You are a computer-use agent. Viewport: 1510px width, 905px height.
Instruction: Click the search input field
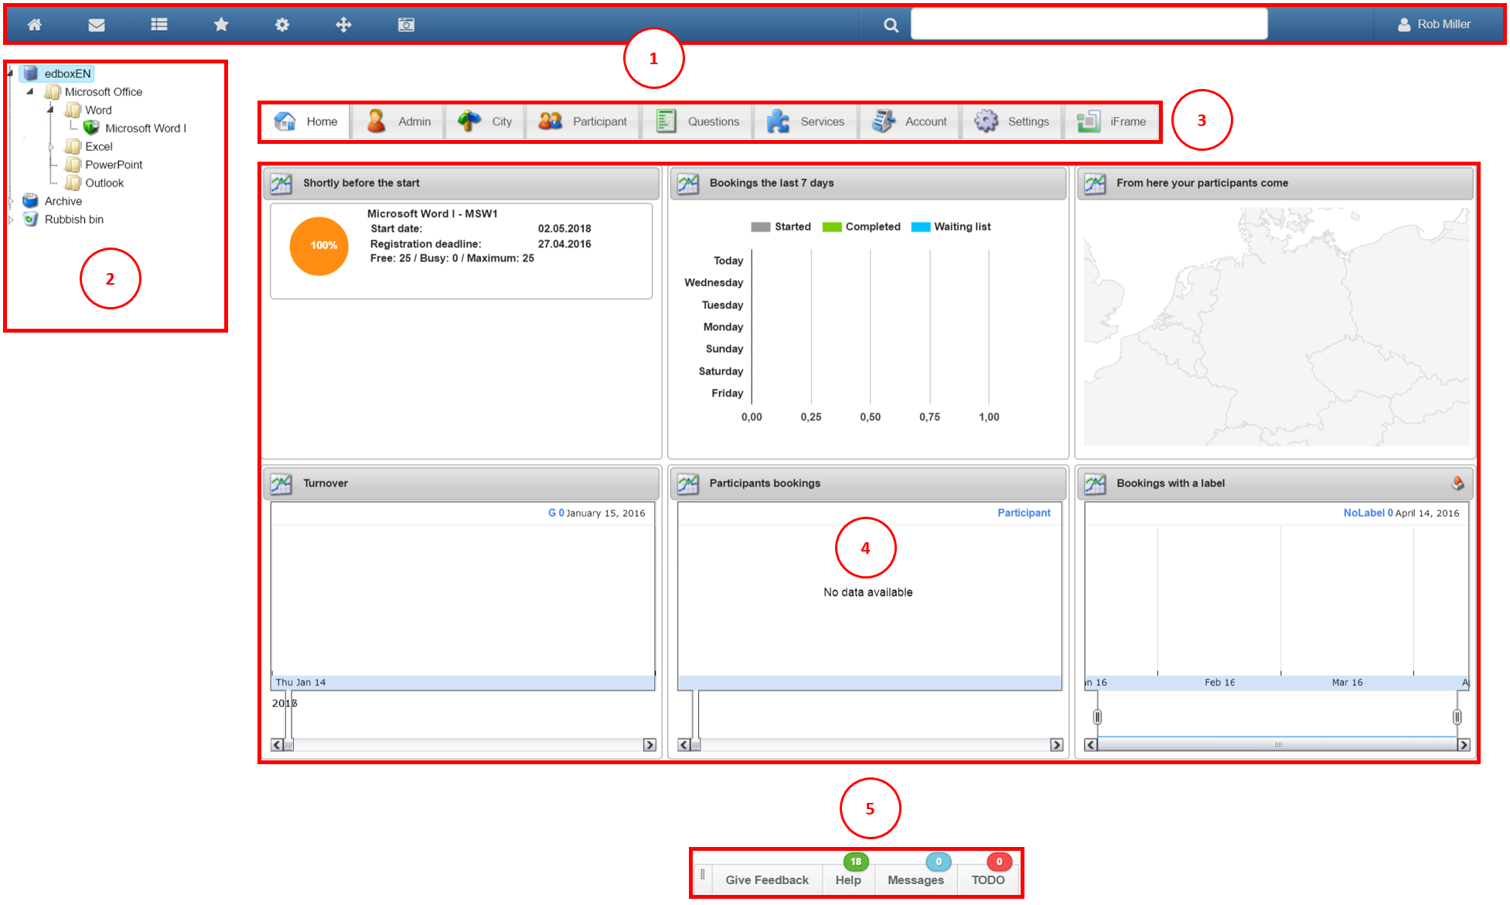pos(1089,24)
